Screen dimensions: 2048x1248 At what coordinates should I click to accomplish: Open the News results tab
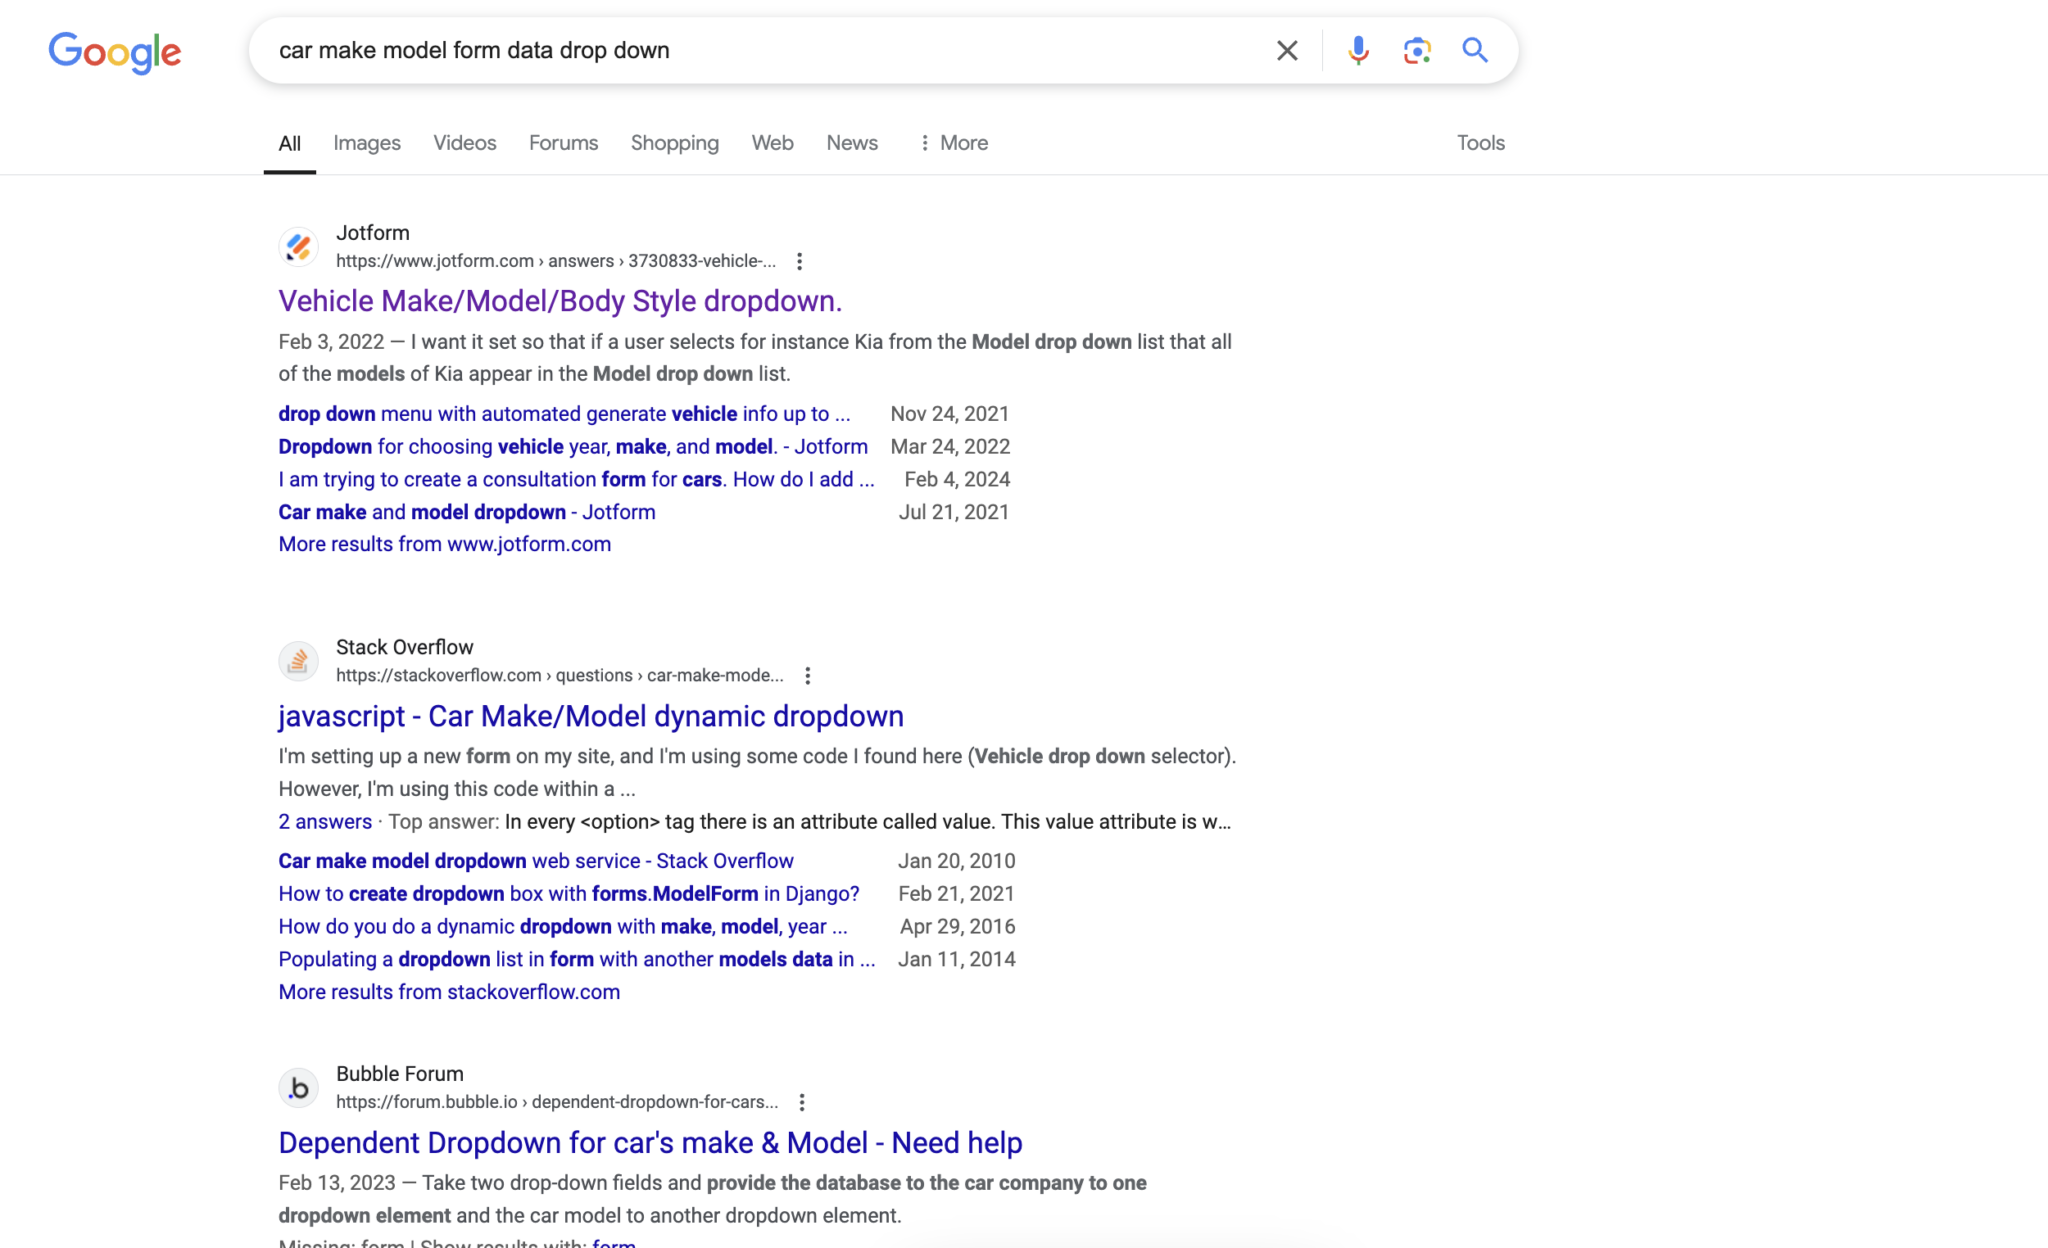(851, 143)
